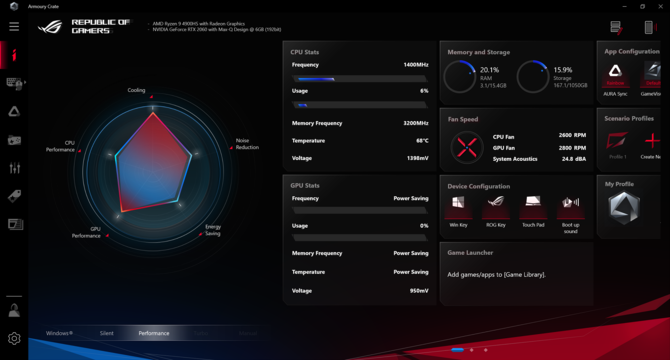Click the Noise Reduction radar label
Viewport: 670px width, 360px height.
pyautogui.click(x=247, y=144)
